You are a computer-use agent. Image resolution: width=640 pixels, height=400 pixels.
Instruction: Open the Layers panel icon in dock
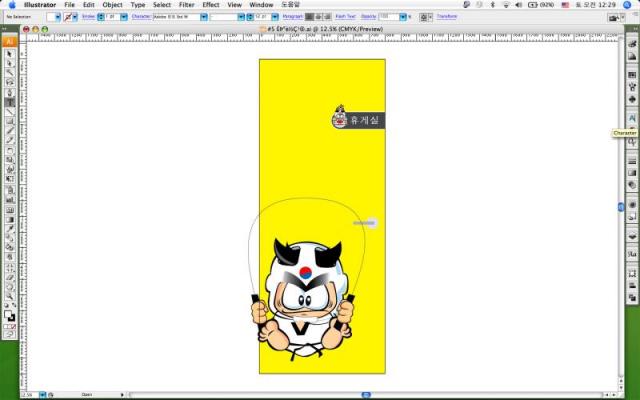[632, 235]
